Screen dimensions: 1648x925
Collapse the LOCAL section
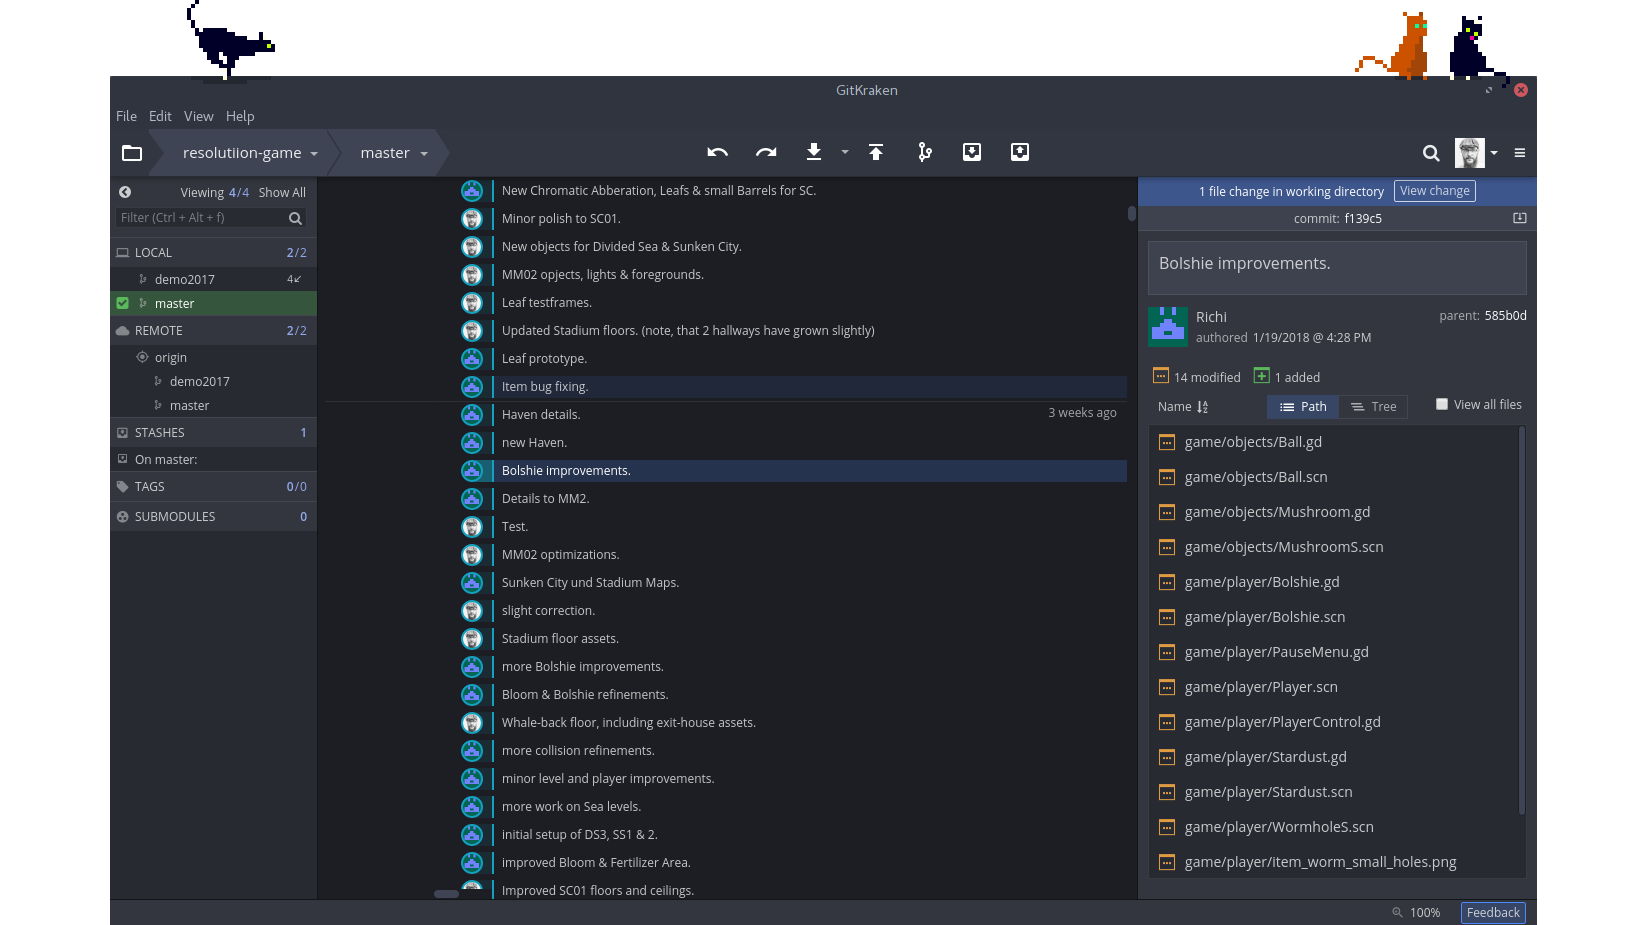(213, 253)
